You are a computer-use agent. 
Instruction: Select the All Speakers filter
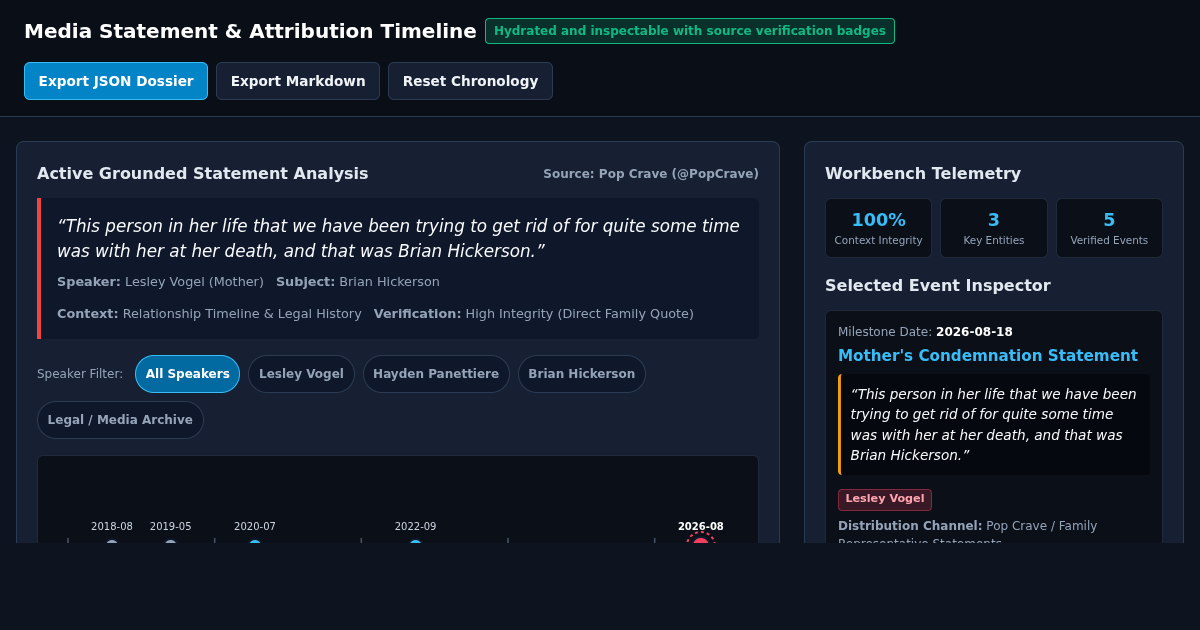(188, 374)
